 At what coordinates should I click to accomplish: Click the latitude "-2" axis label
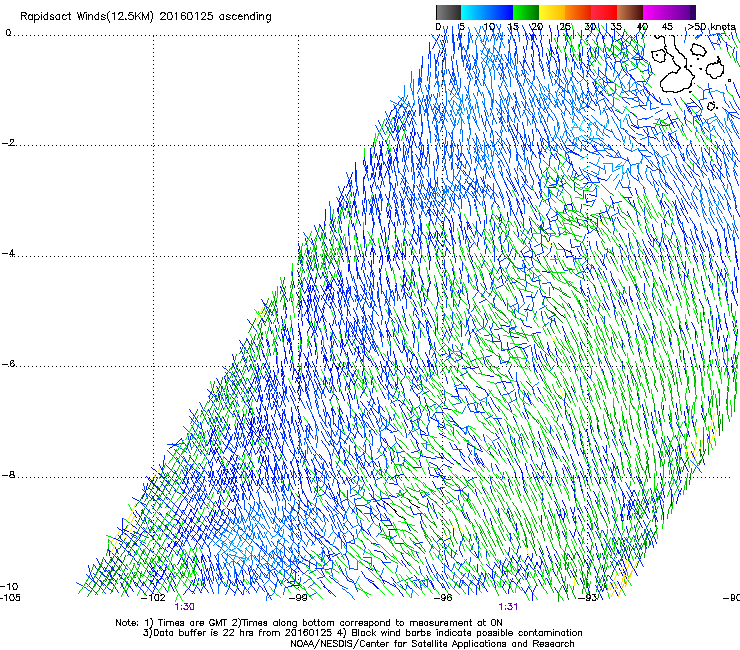[x=8, y=143]
